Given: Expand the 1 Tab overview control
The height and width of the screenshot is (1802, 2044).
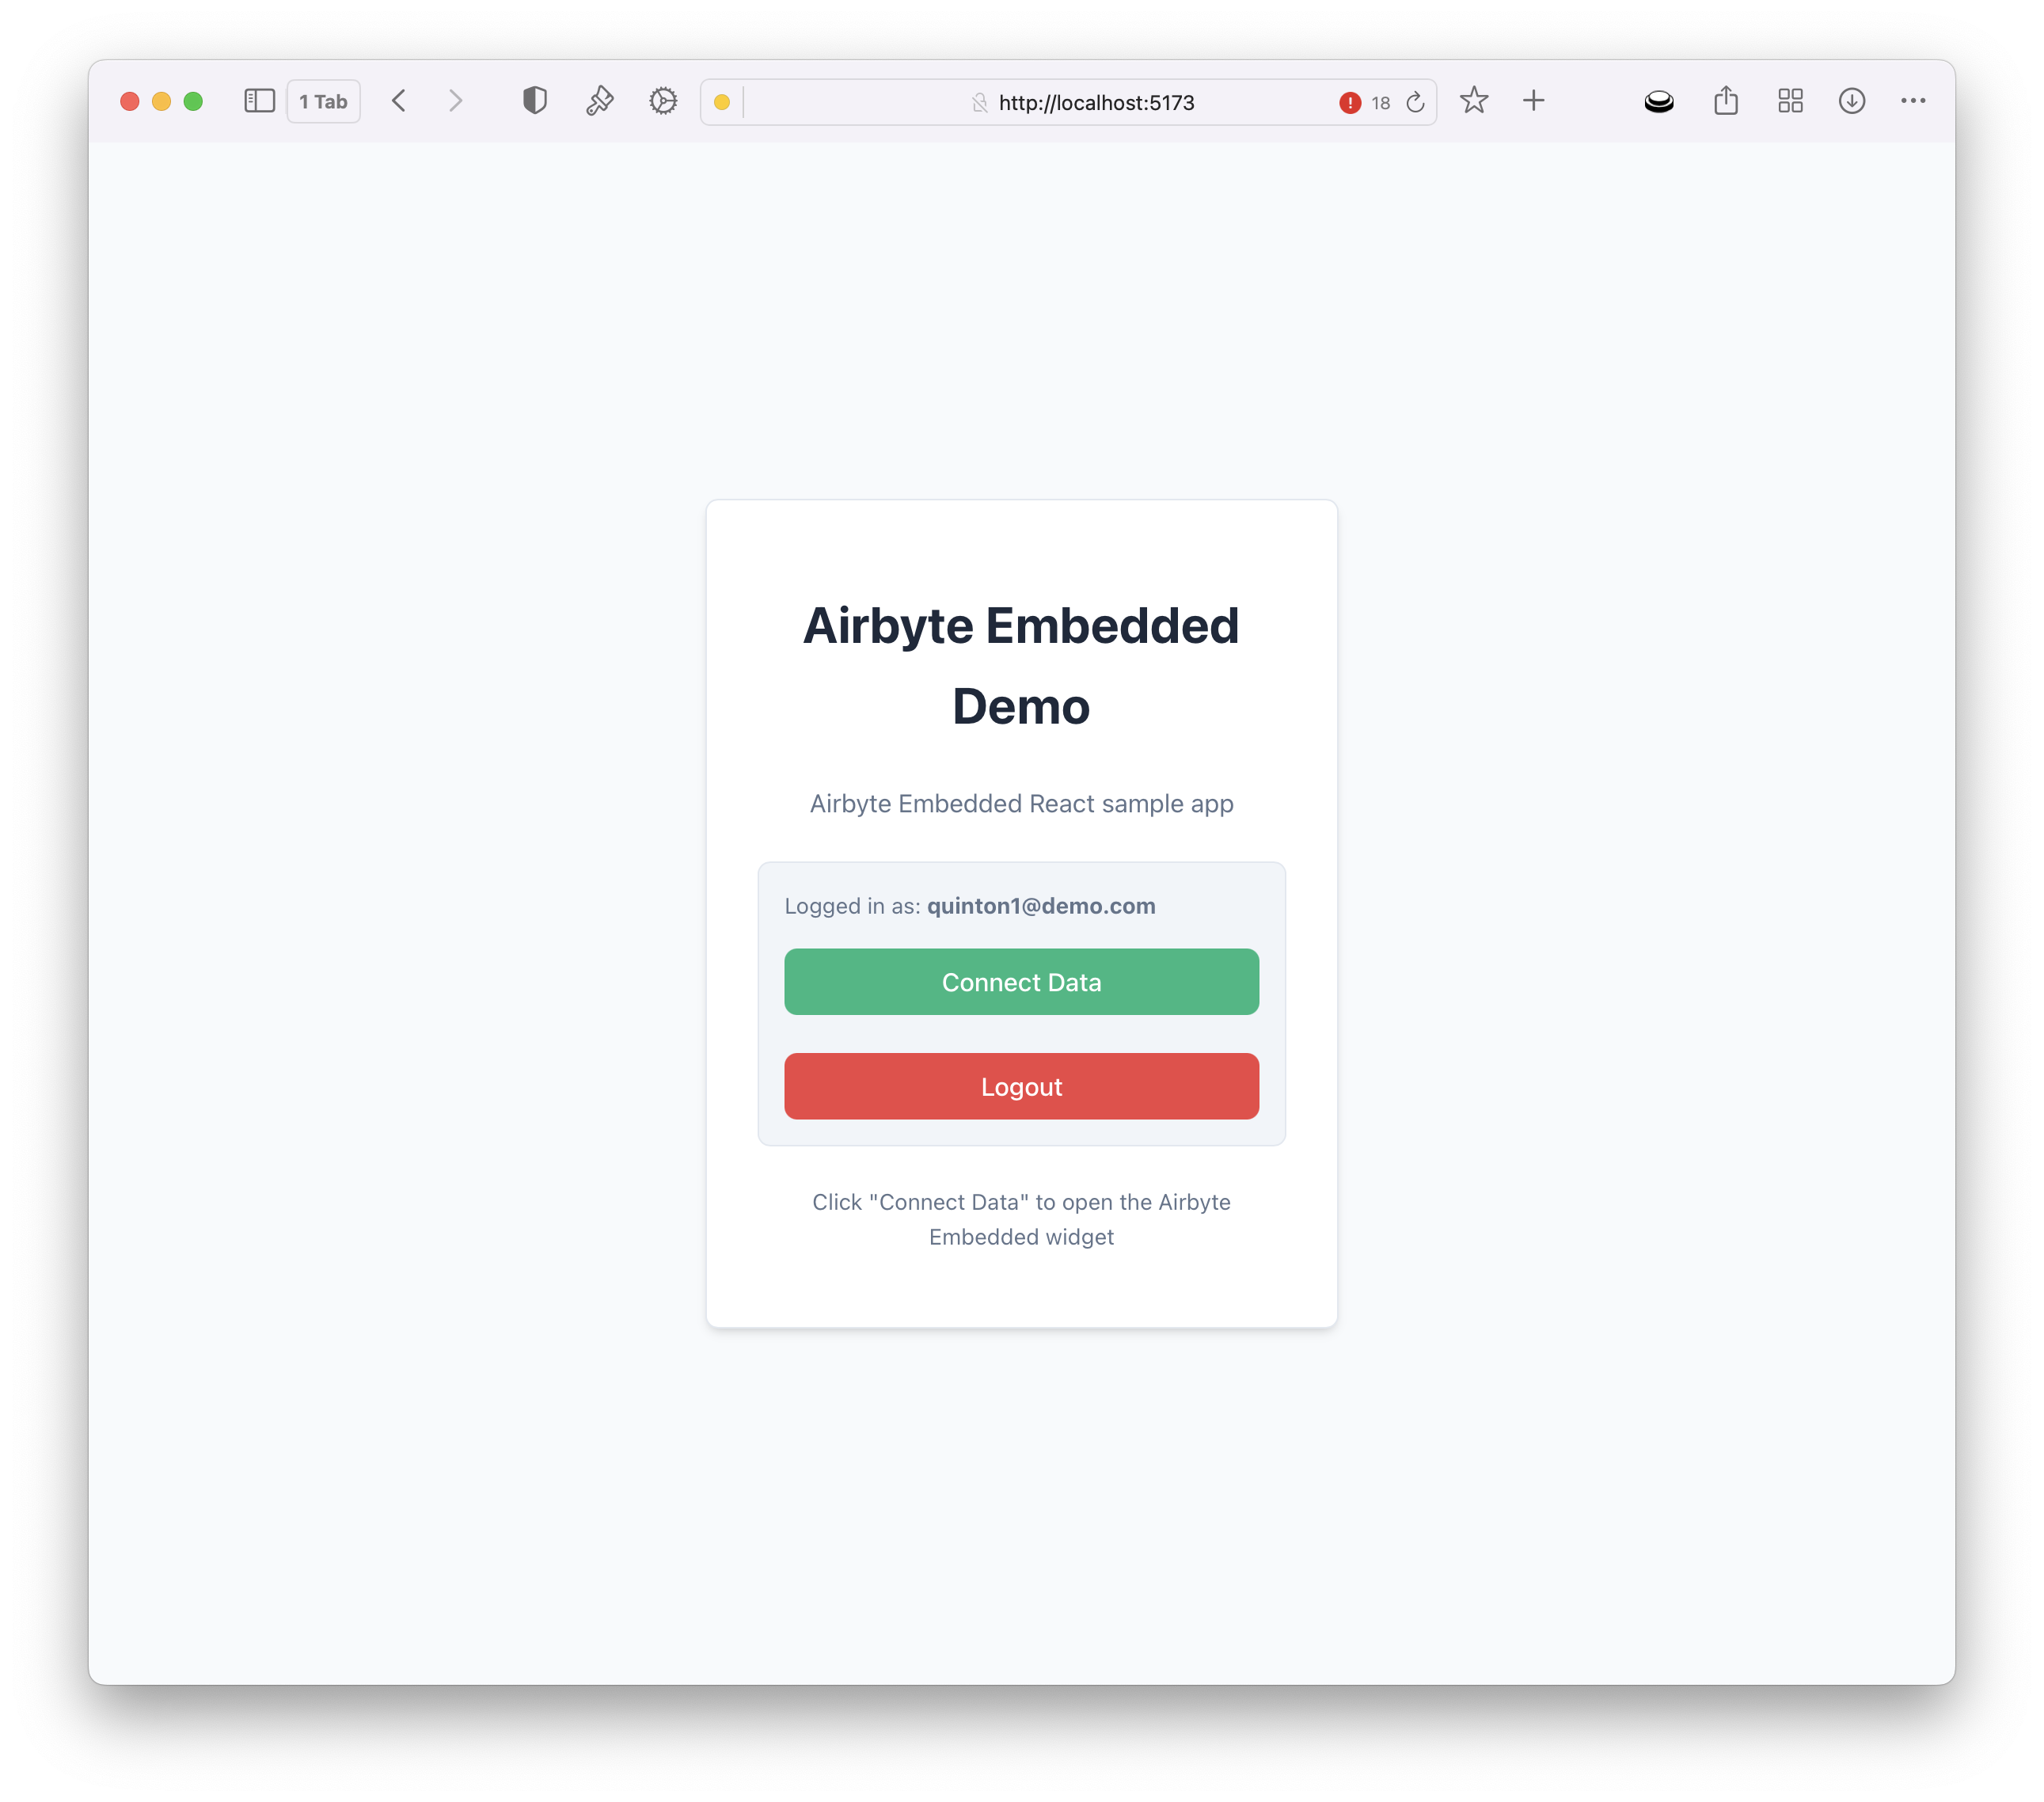Looking at the screenshot, I should pyautogui.click(x=323, y=100).
